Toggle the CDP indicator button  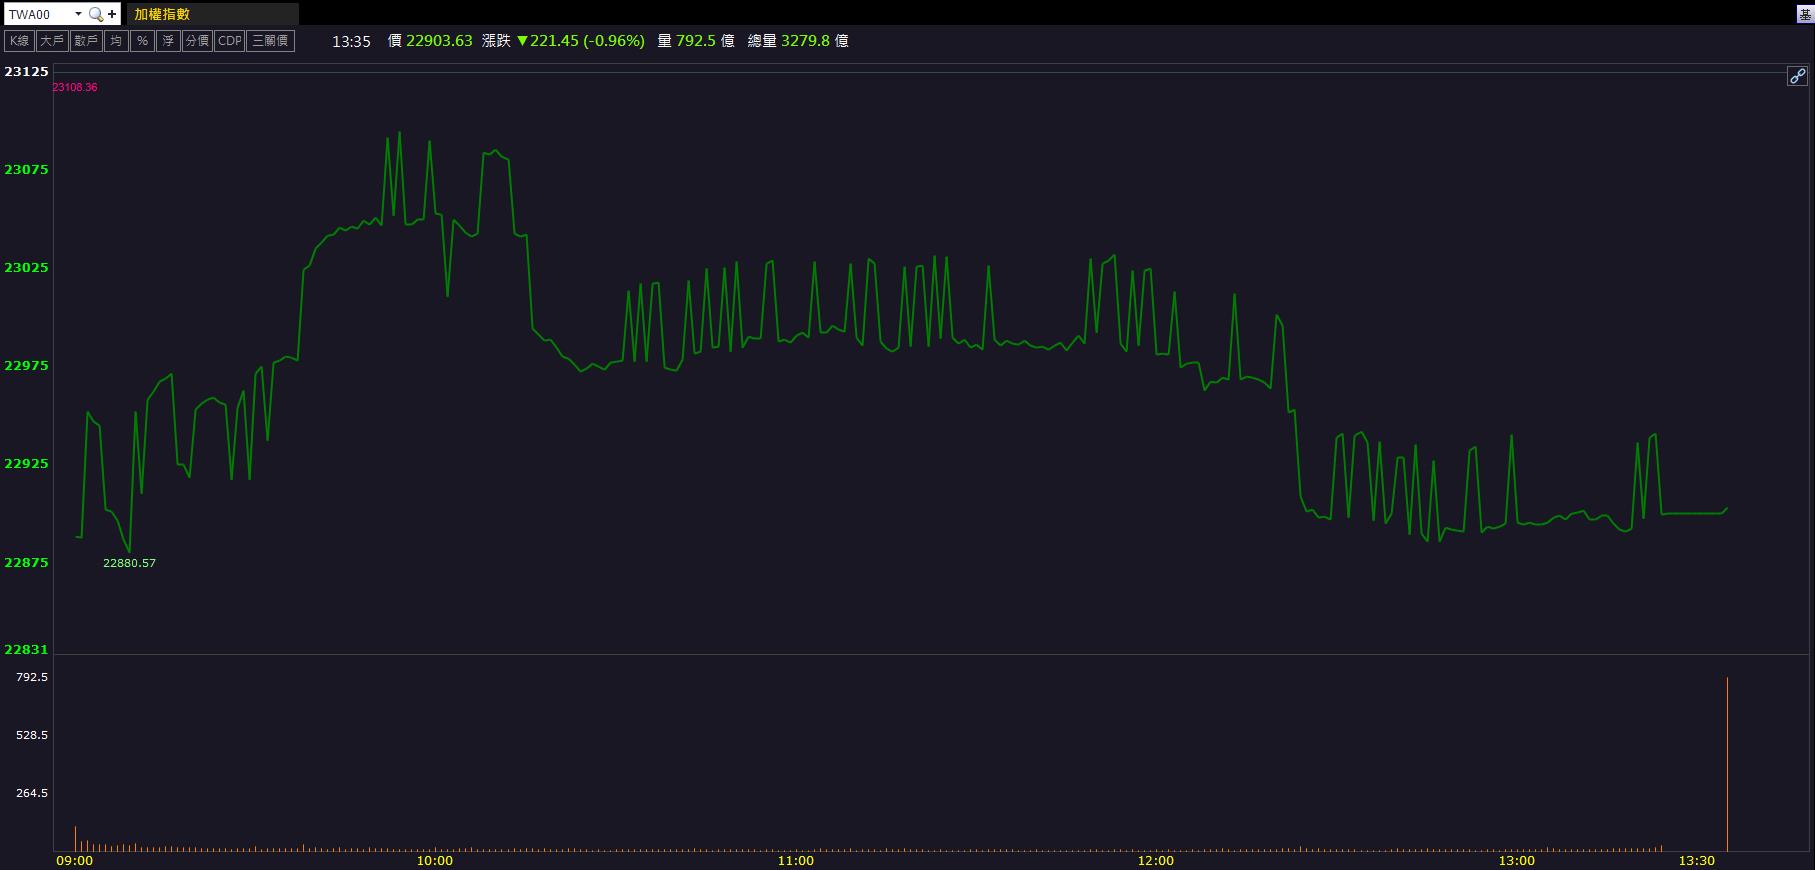tap(230, 41)
